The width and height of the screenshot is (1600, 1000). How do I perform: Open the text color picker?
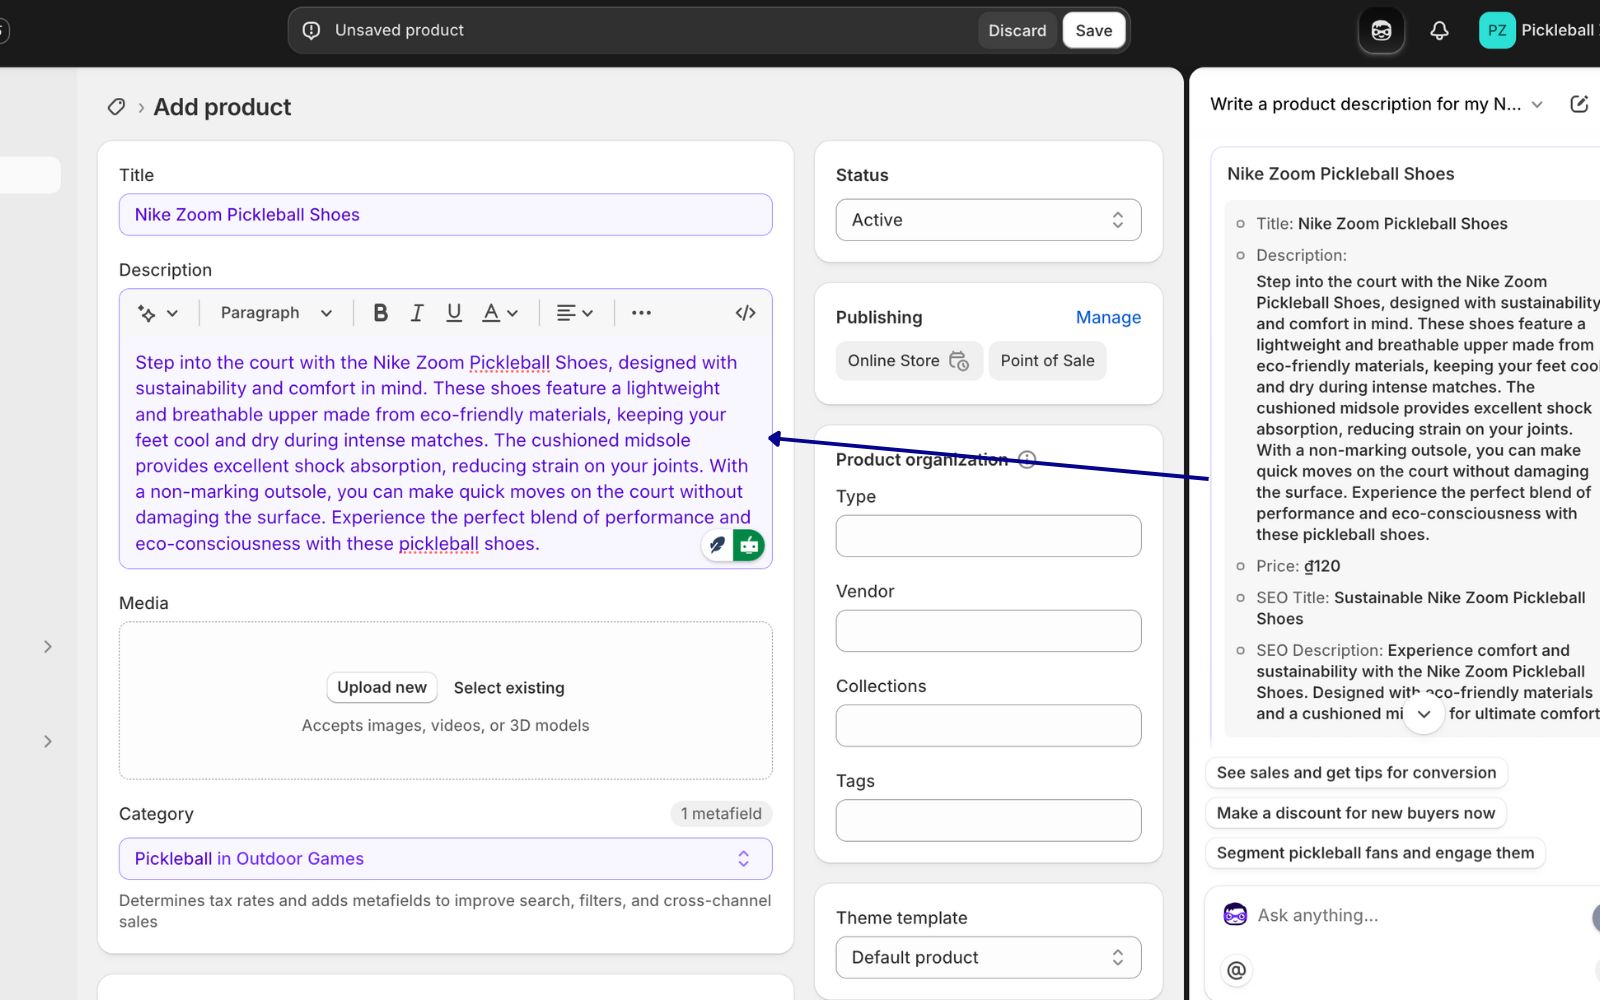tap(500, 313)
